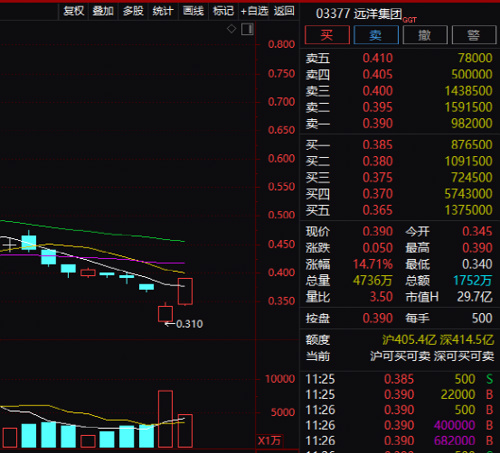Activate the 画线 drawing tool
Viewport: 500px width, 453px height.
tap(193, 11)
